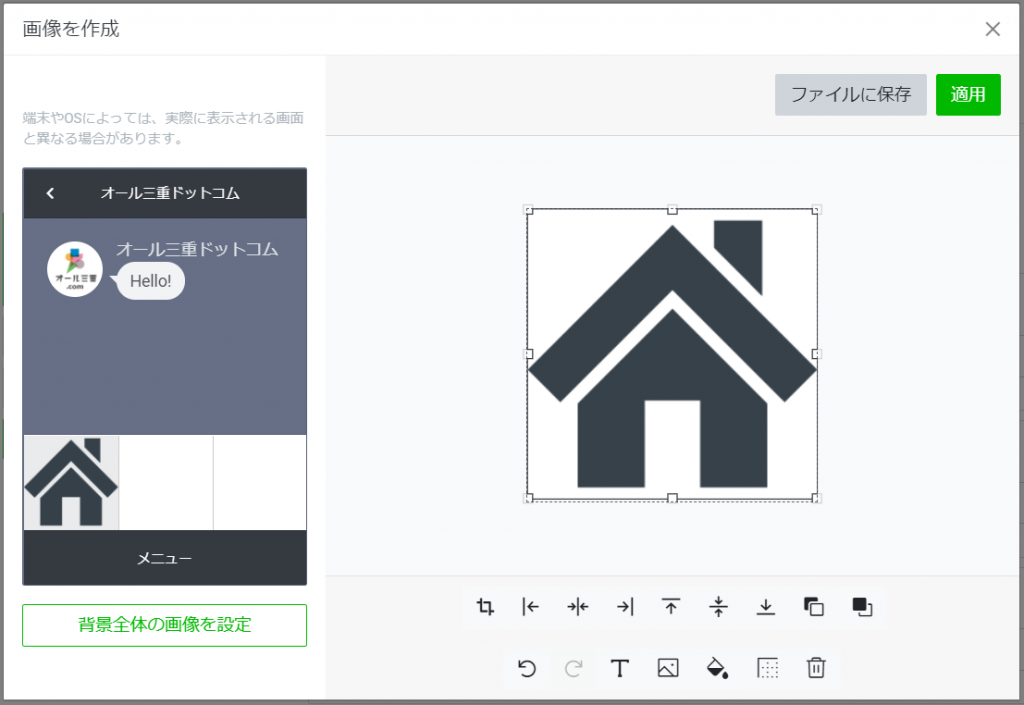
Task: Click the ファイルに保存 button
Action: tap(850, 95)
